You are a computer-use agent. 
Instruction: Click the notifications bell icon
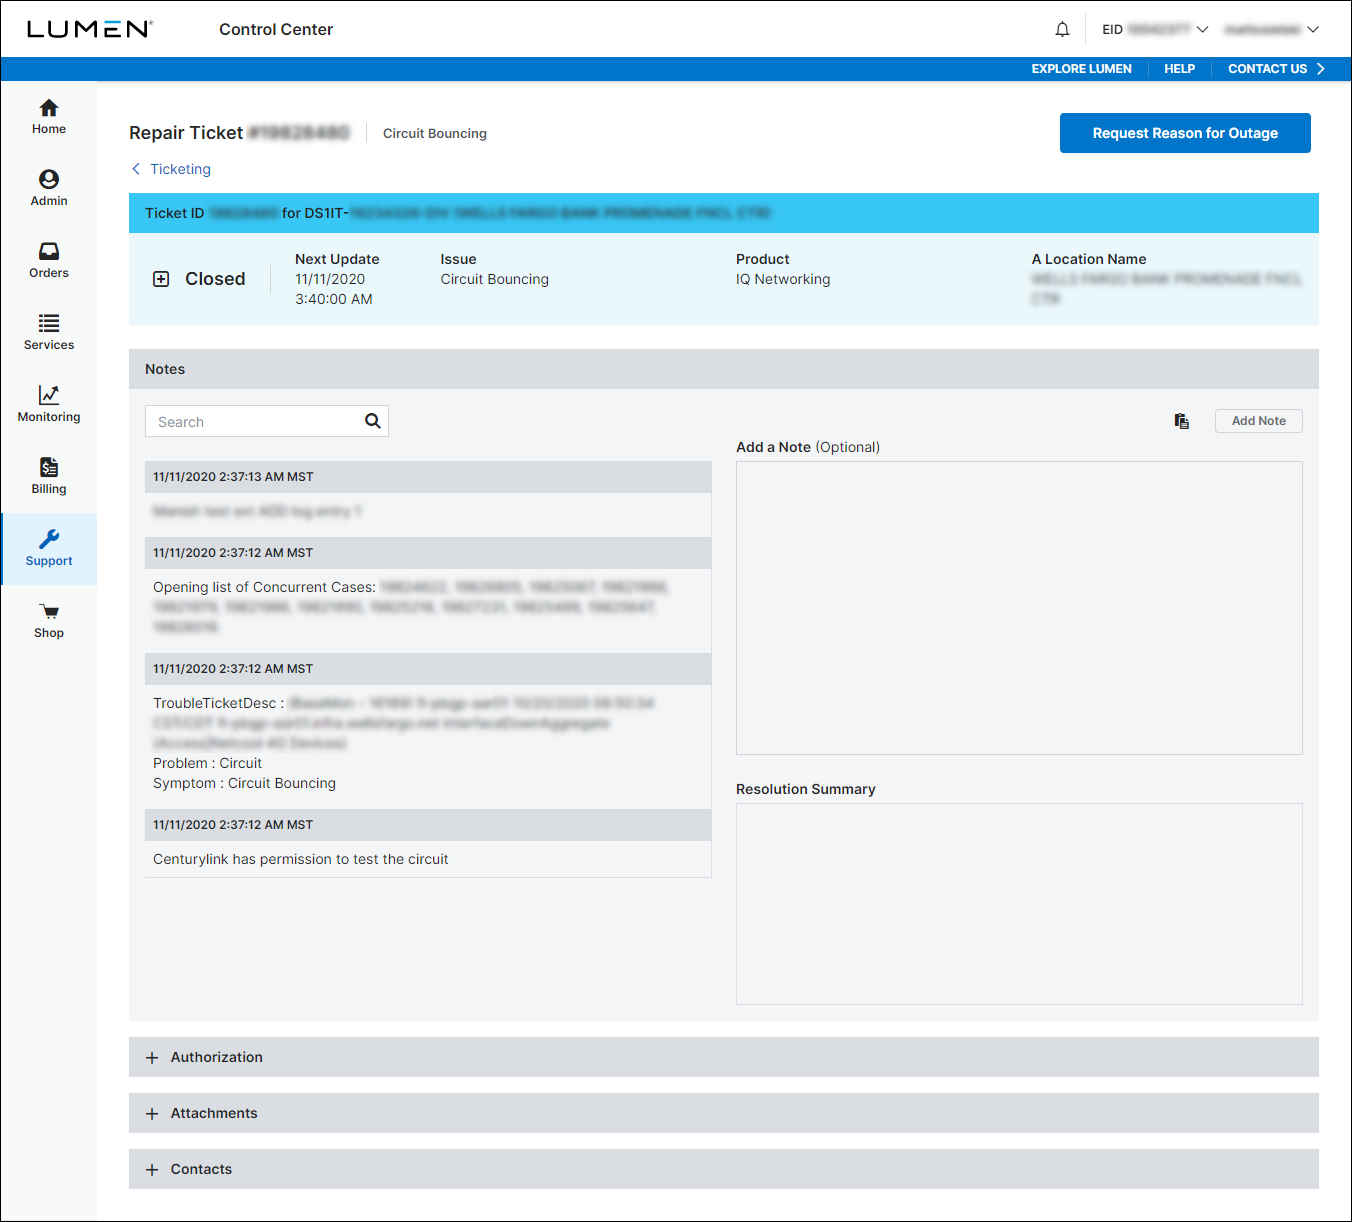[x=1062, y=30]
